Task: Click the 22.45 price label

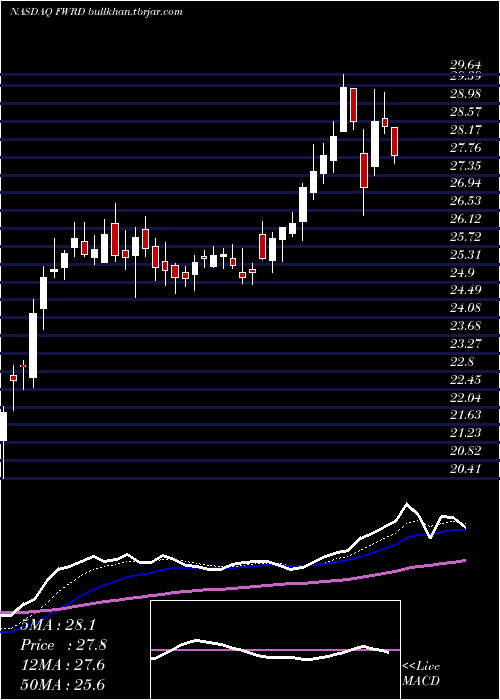Action: pyautogui.click(x=465, y=379)
